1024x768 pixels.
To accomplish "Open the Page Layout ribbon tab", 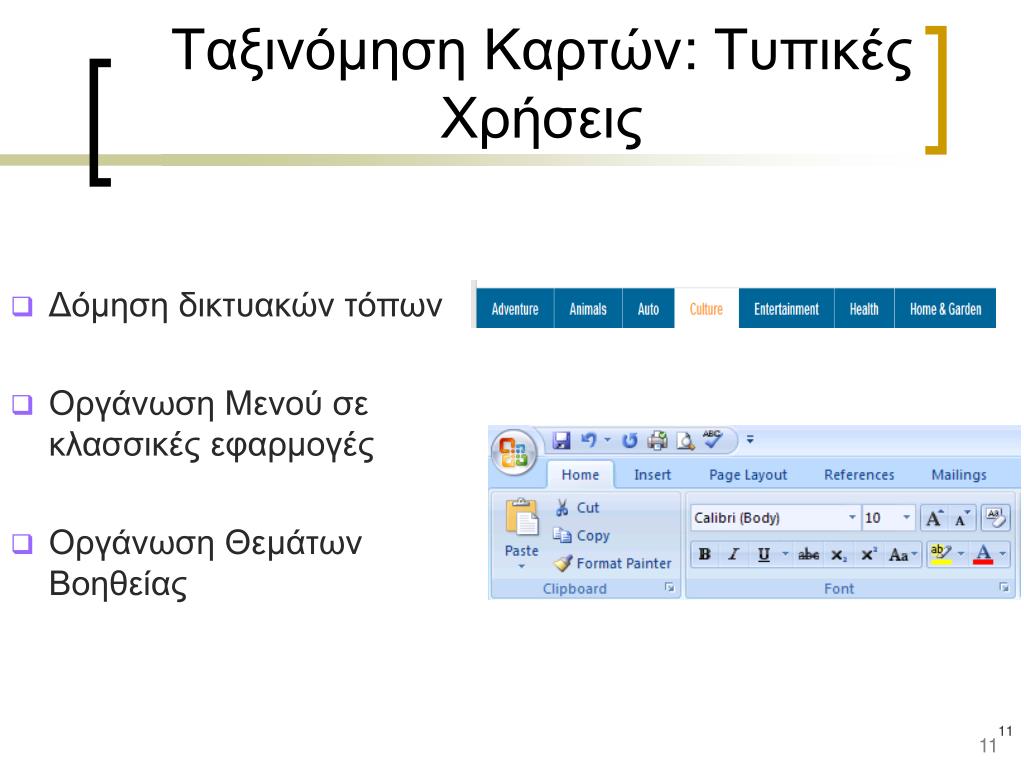I will coord(748,475).
